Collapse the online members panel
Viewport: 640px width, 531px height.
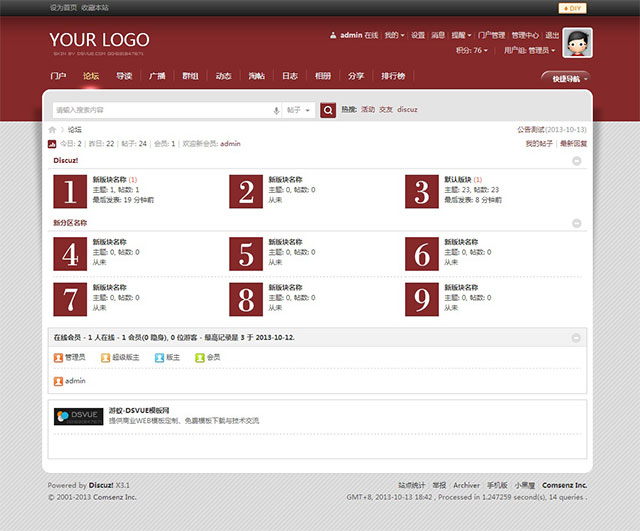[x=576, y=338]
